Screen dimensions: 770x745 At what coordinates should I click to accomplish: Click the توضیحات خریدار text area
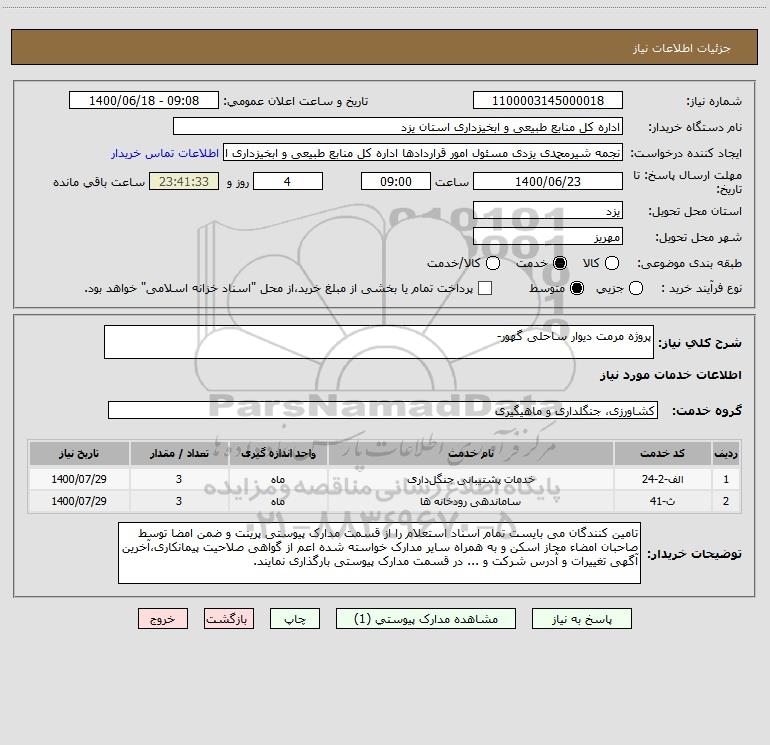379,553
